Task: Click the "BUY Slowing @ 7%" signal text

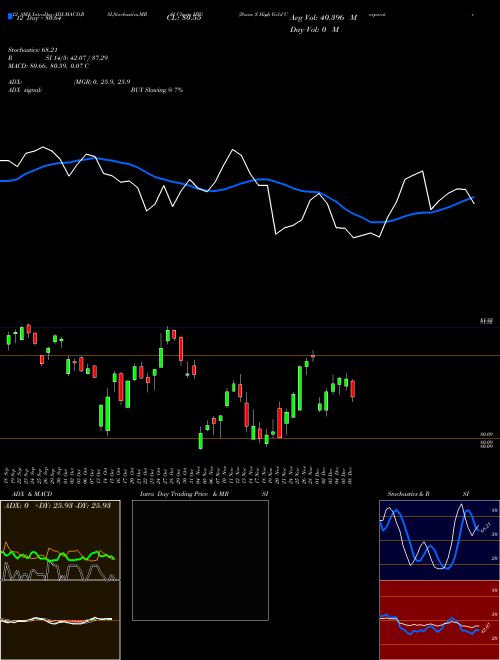Action: click(157, 90)
